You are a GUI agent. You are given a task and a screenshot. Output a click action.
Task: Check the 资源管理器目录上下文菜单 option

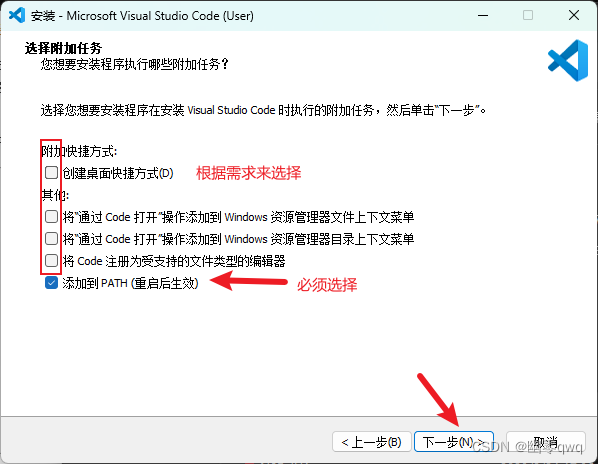point(51,239)
